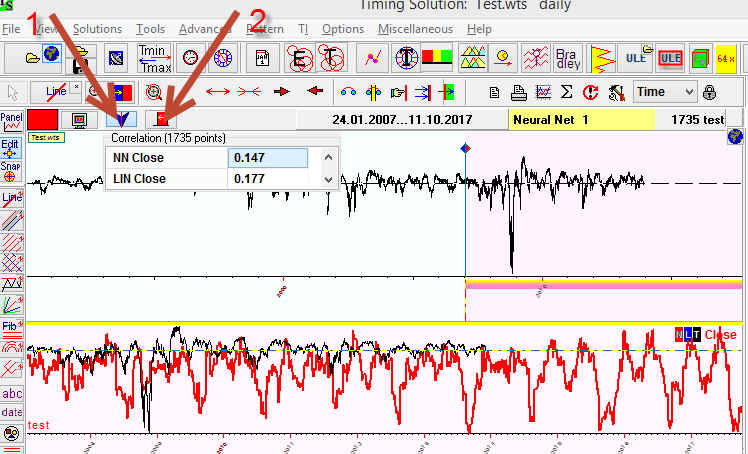
Task: Click the Line button in second toolbar
Action: point(57,92)
